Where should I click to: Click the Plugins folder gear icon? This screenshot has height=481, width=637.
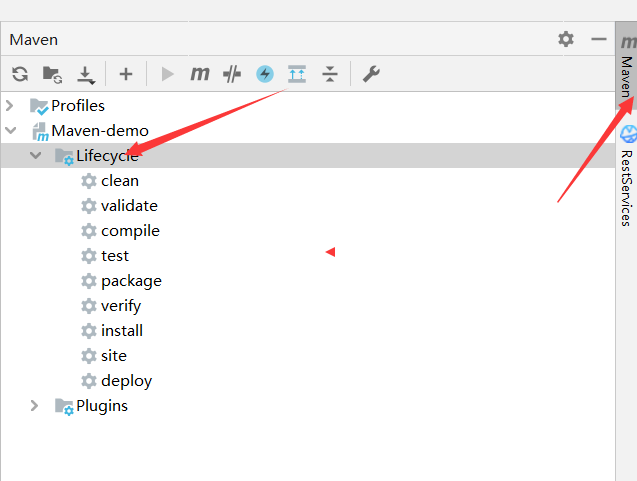click(64, 407)
